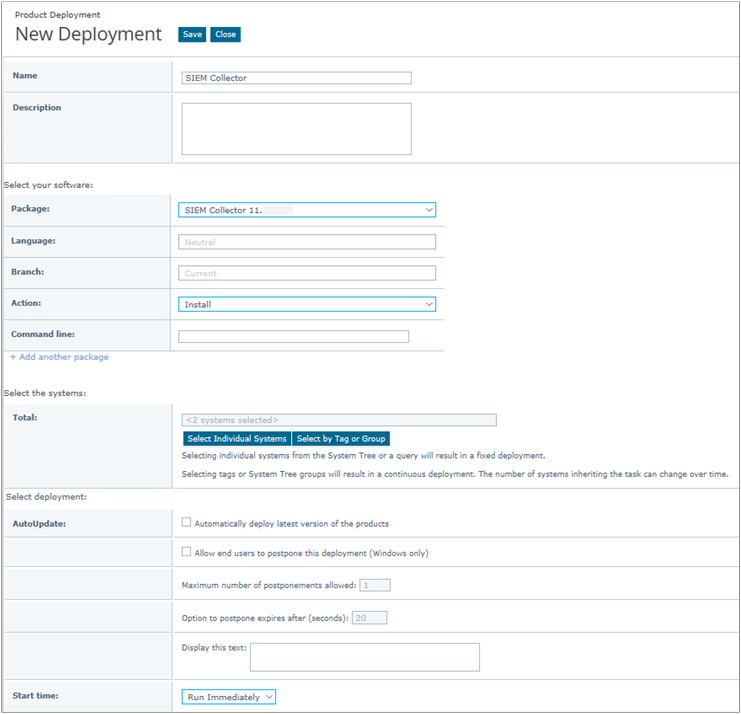Click the Close button next to Save
Screen dimensions: 741x714
click(x=225, y=34)
